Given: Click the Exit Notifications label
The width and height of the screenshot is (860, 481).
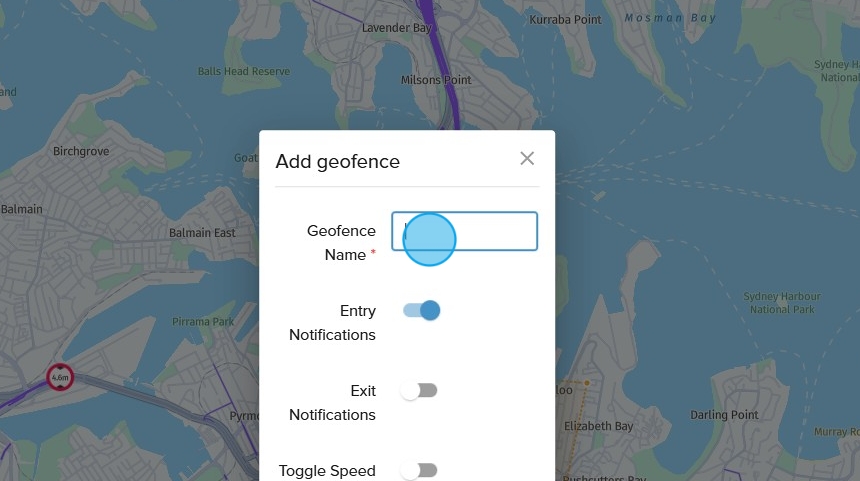Looking at the screenshot, I should [332, 403].
